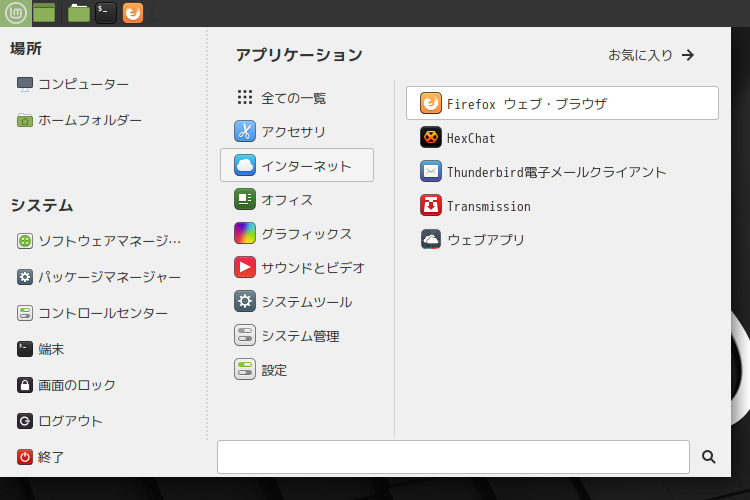Click the arrow next to お気に入り
This screenshot has width=750, height=500.
click(688, 55)
